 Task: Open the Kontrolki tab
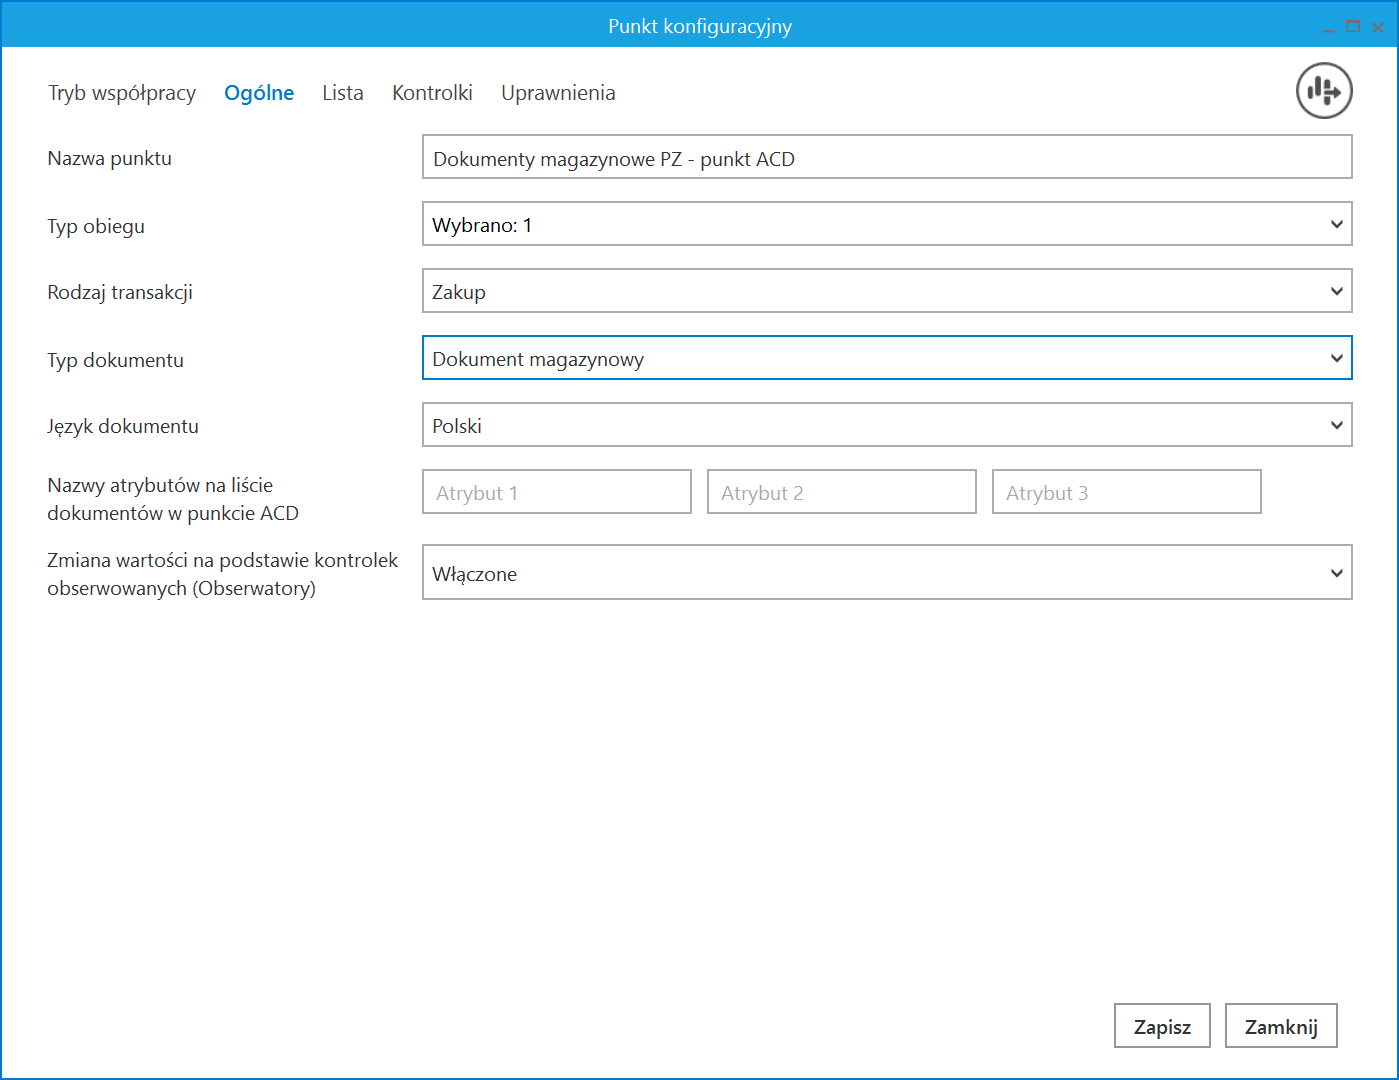pos(432,93)
